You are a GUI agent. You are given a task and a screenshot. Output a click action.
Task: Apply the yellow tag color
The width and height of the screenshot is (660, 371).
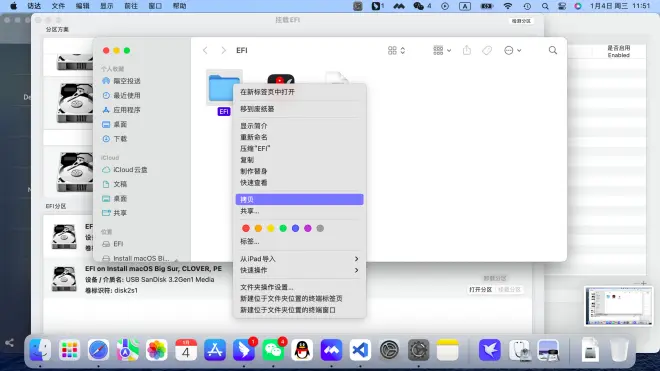coord(271,228)
